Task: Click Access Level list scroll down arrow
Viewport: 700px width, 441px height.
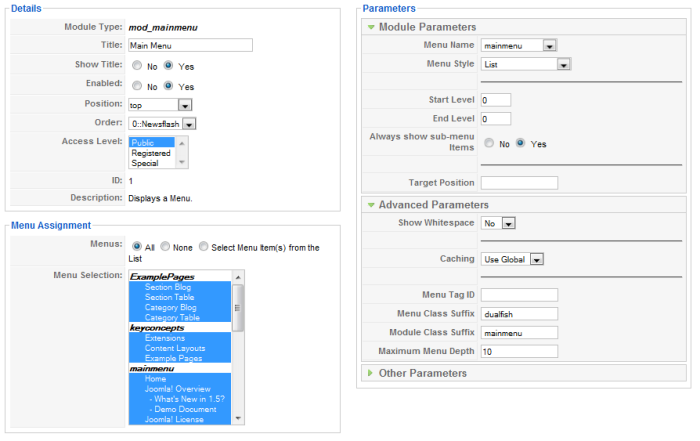Action: pyautogui.click(x=182, y=162)
